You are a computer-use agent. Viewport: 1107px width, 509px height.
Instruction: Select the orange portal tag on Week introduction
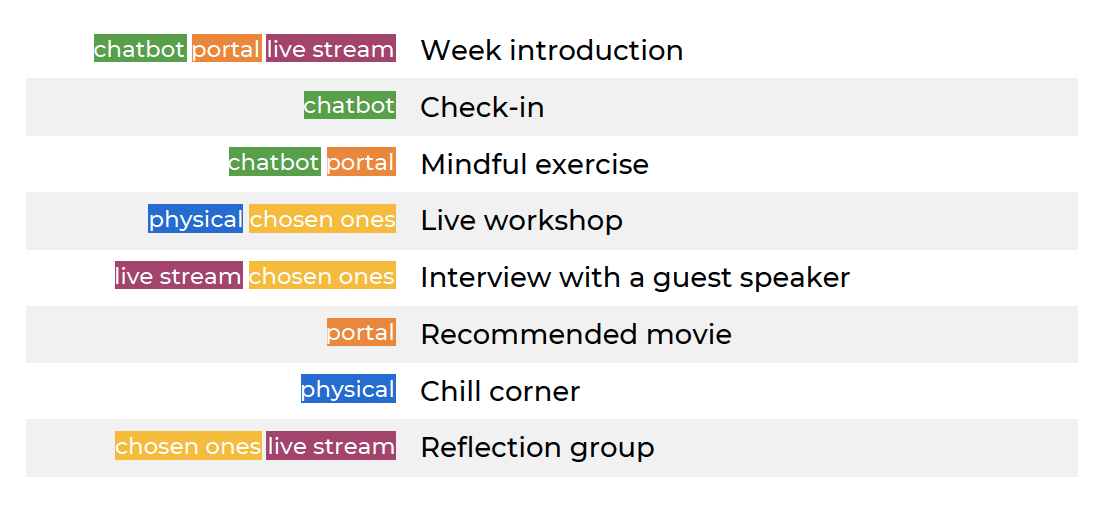coord(227,49)
